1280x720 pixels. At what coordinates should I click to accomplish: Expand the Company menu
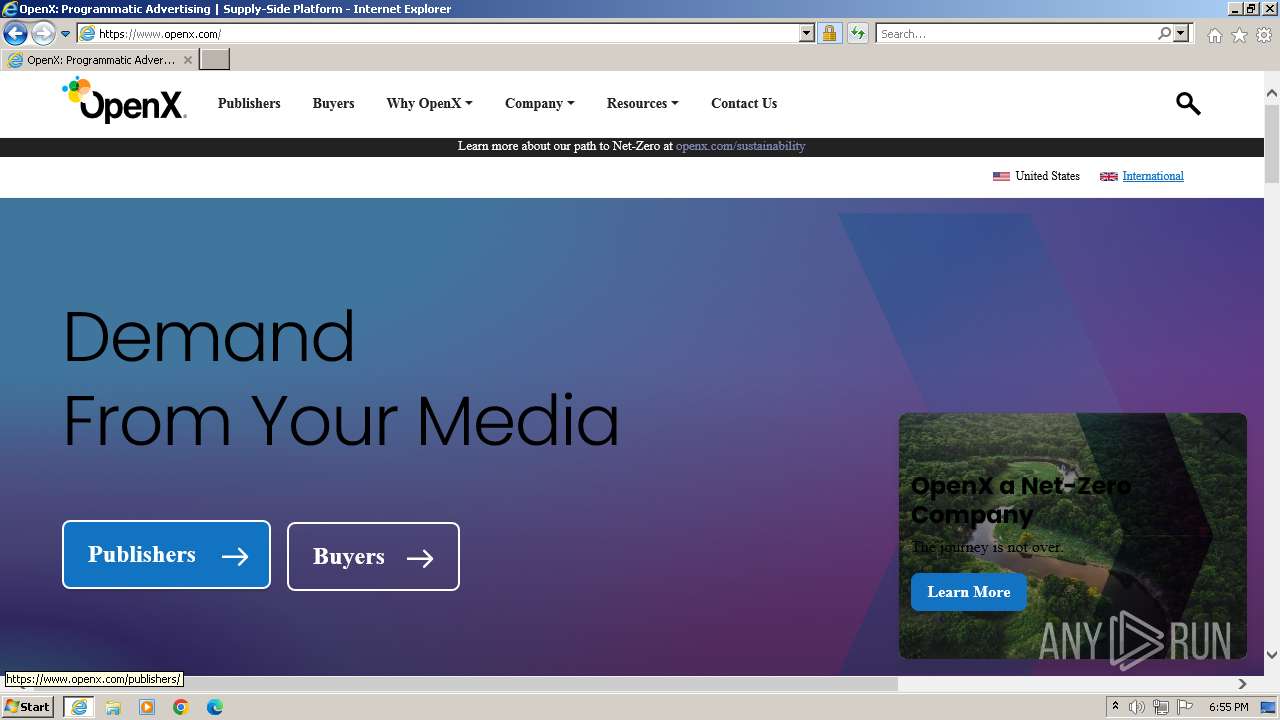tap(539, 103)
